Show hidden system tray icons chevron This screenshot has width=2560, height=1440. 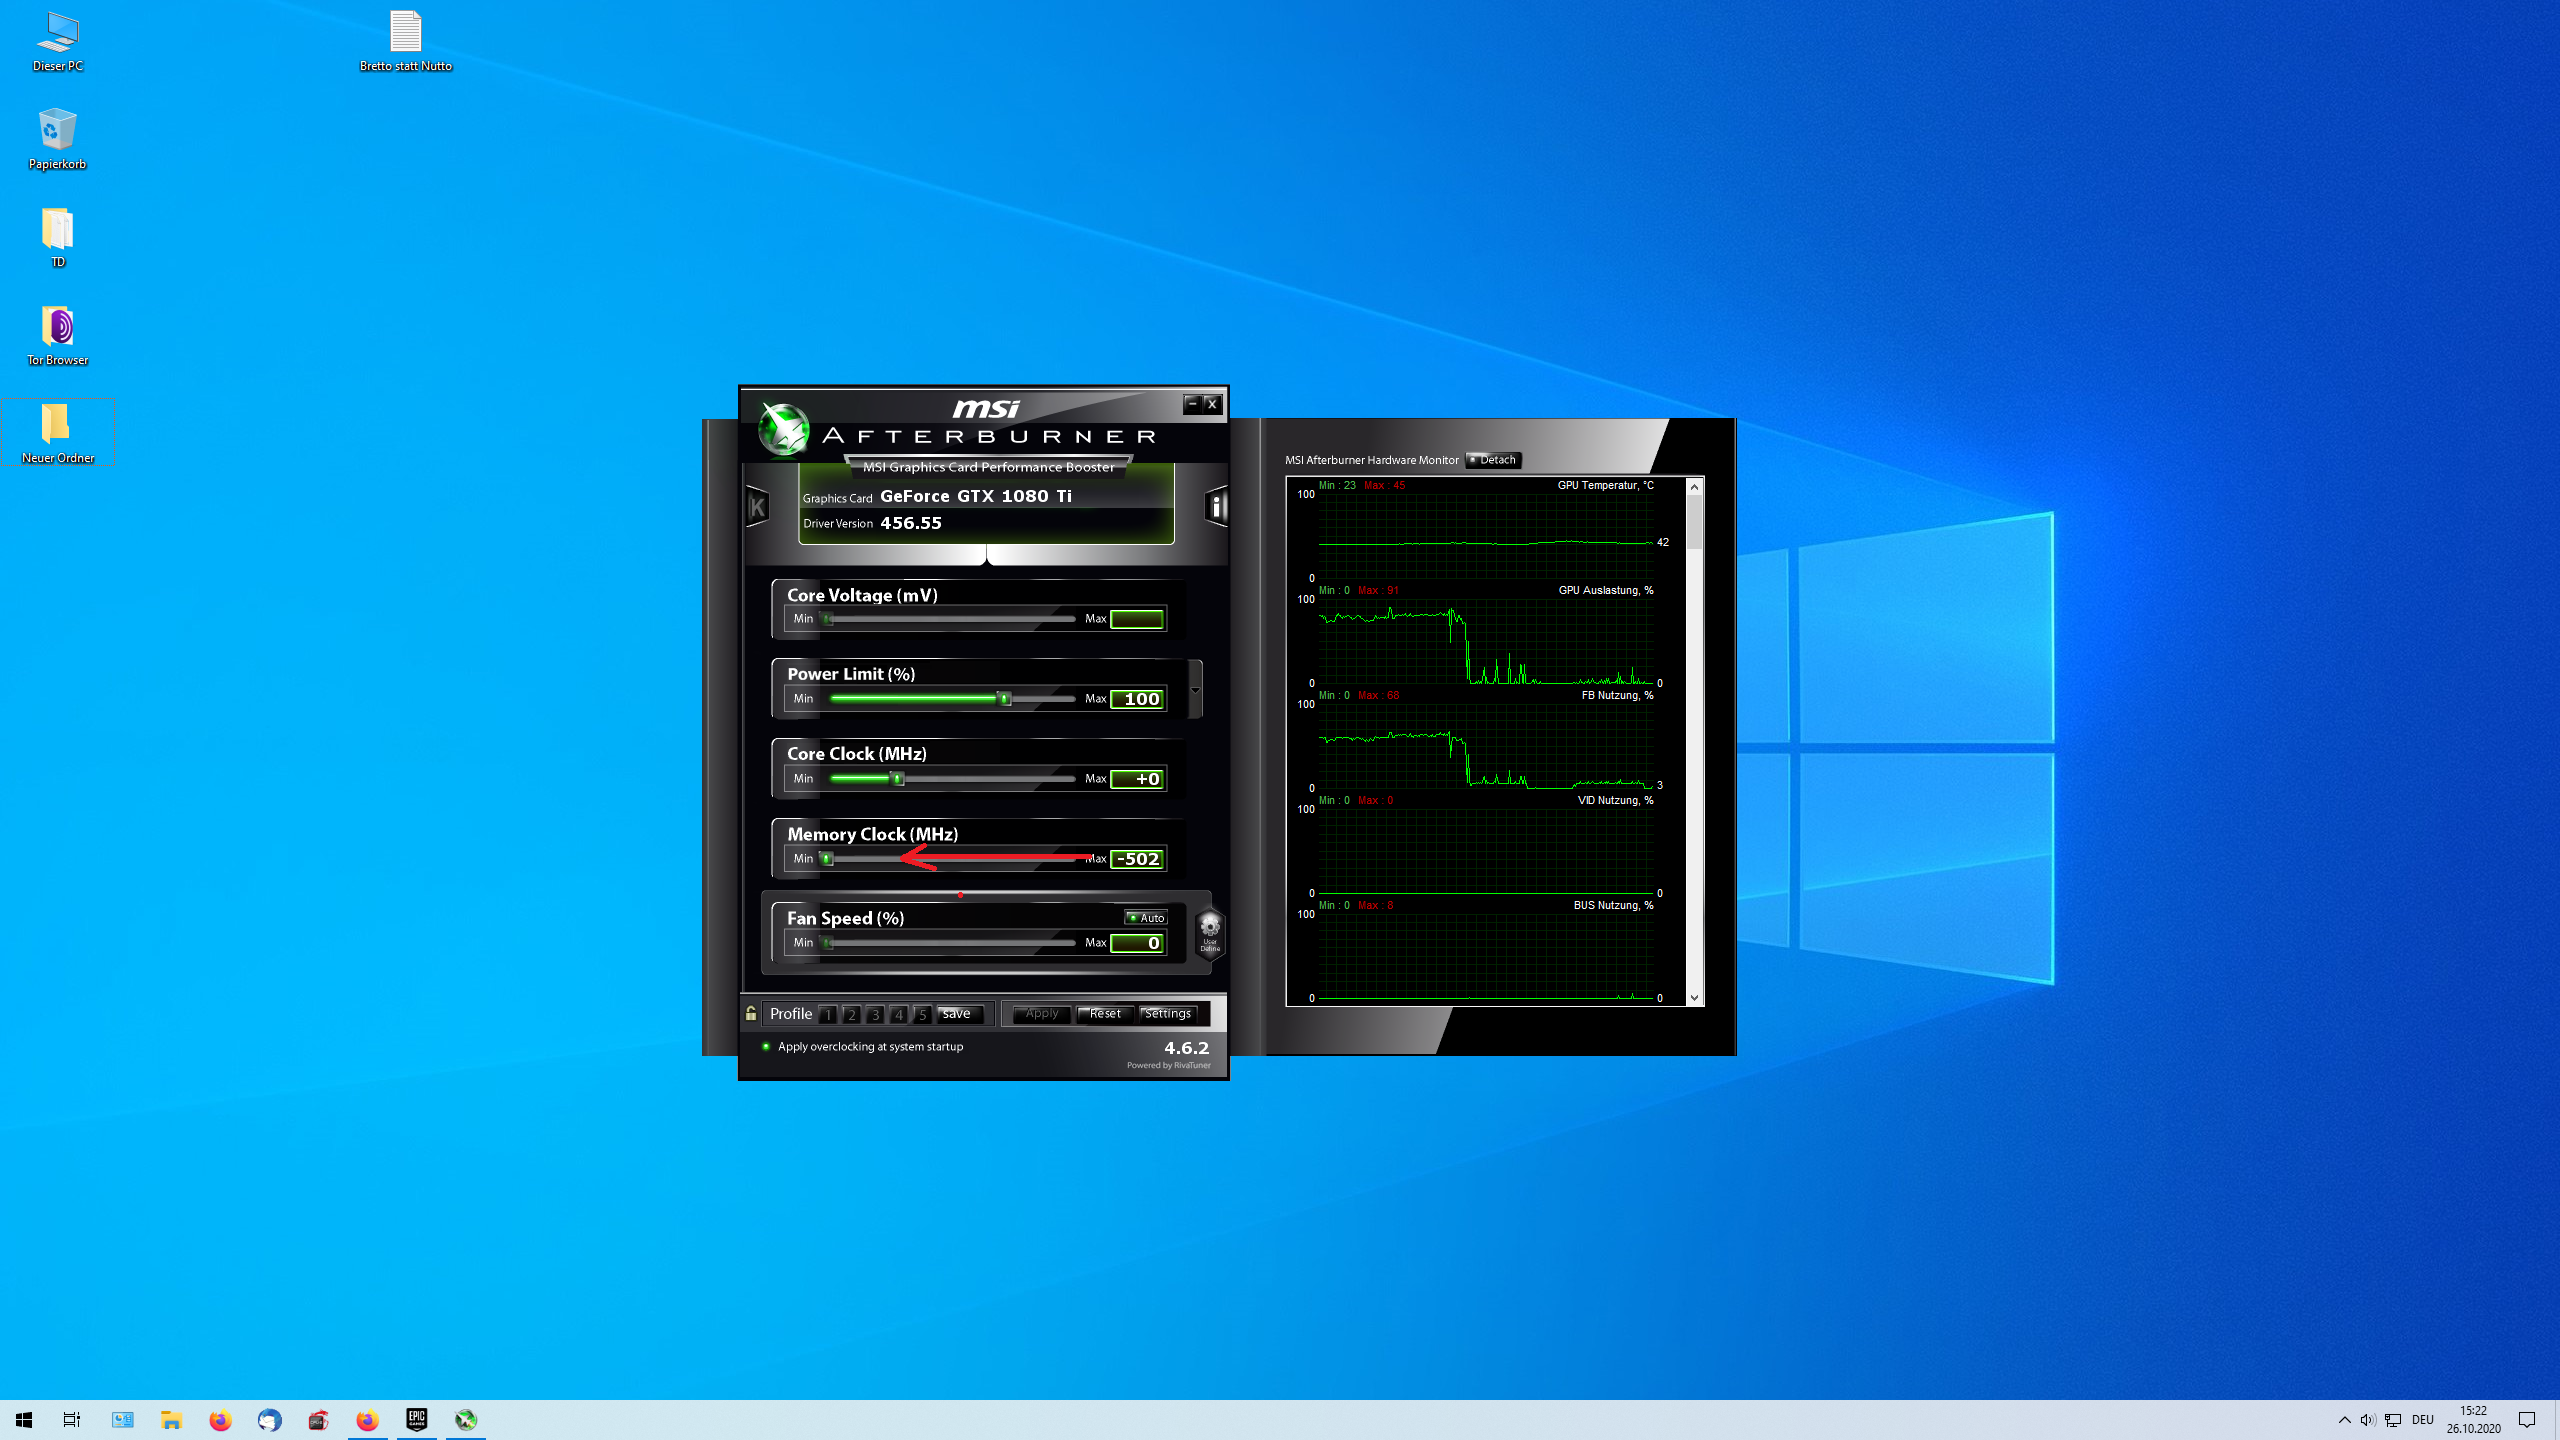[x=2344, y=1419]
